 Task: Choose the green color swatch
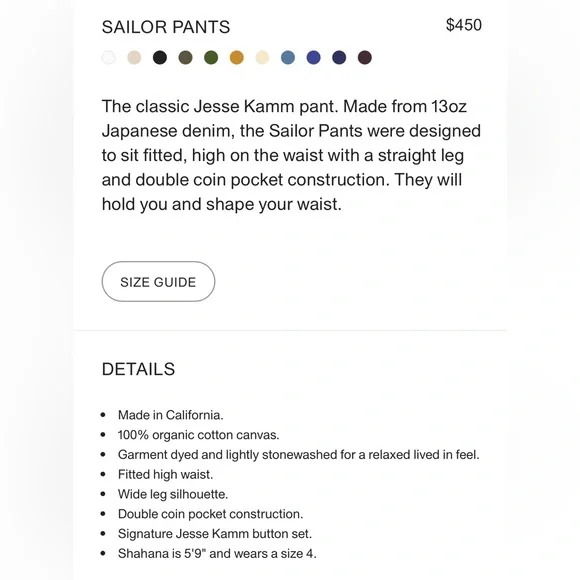click(x=211, y=58)
